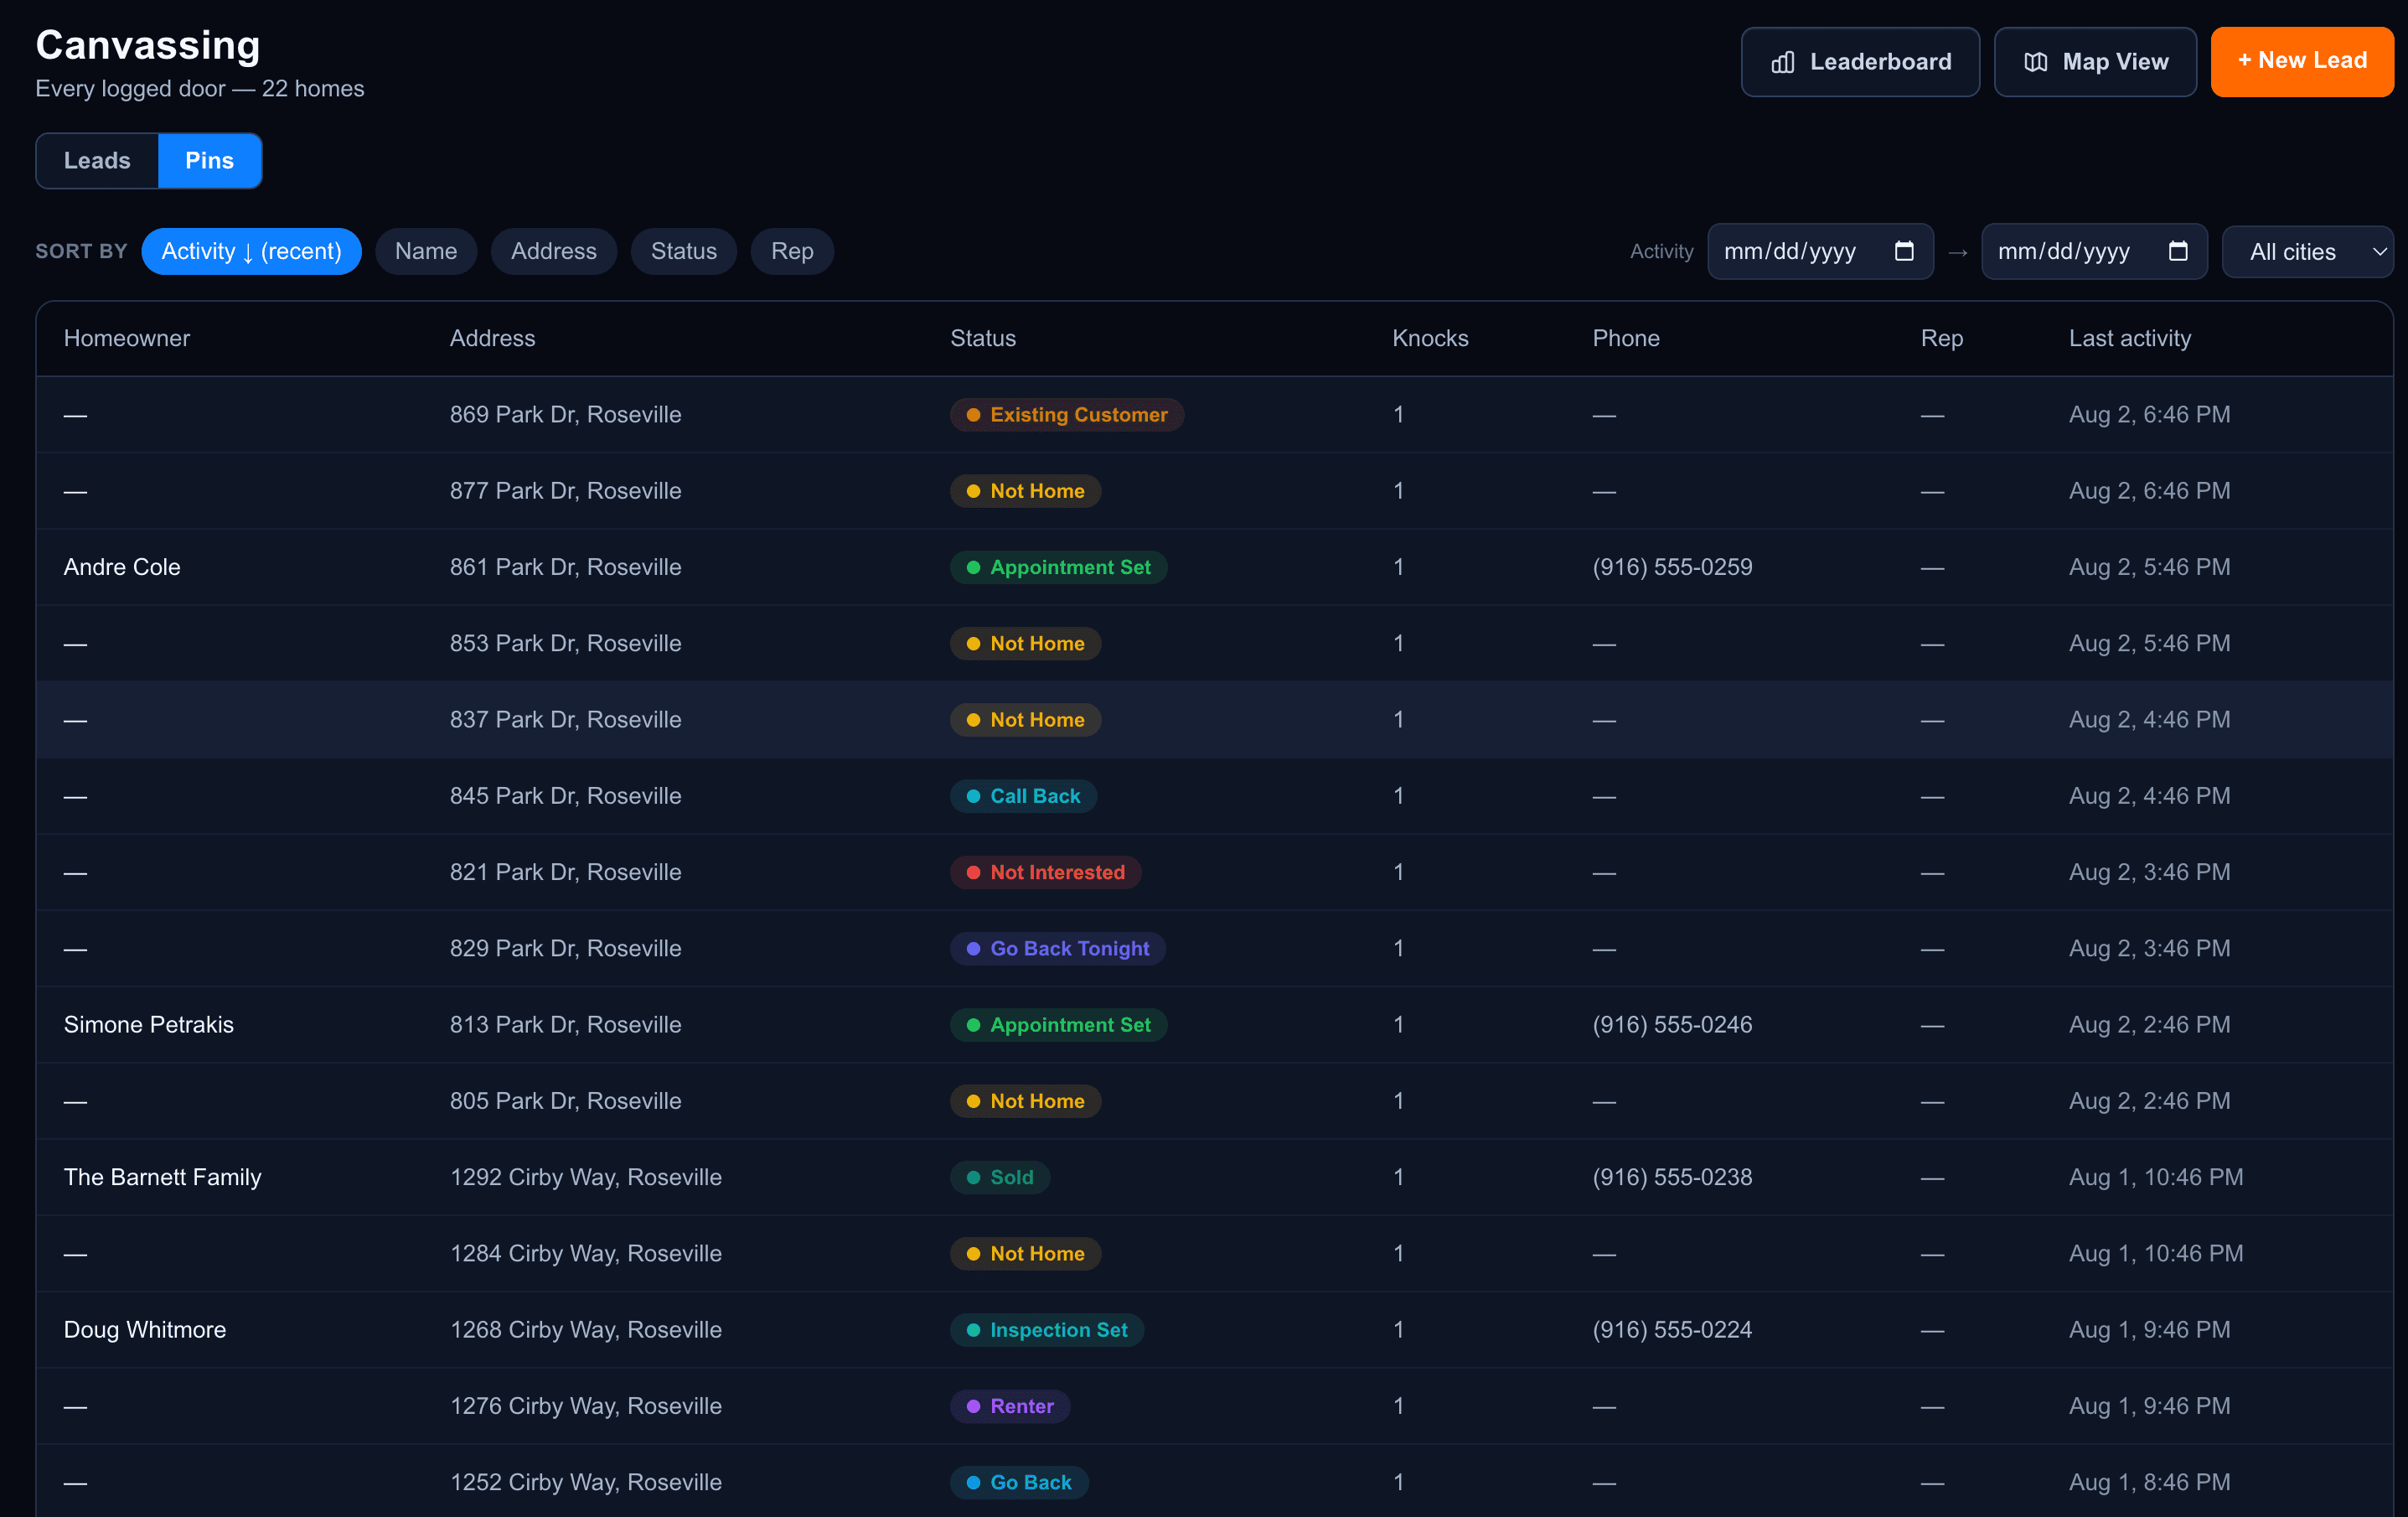
Task: Click the Go Back Tonight status badge
Action: pos(1058,948)
